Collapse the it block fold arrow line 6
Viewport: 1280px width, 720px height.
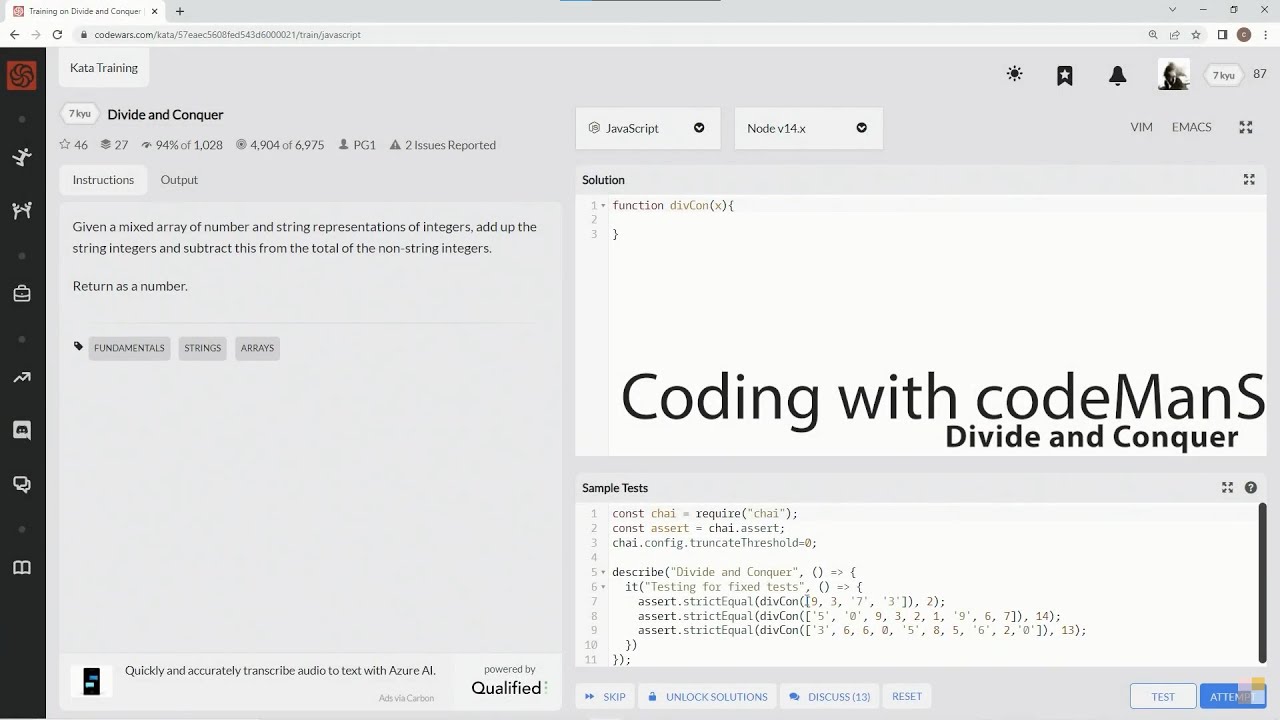click(603, 587)
